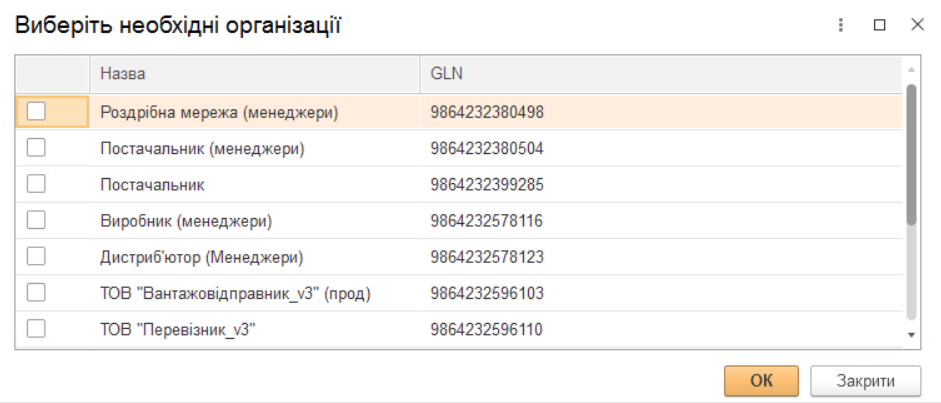Screen dimensions: 941x403
Task: Confirm selection with the OK button
Action: tap(761, 380)
